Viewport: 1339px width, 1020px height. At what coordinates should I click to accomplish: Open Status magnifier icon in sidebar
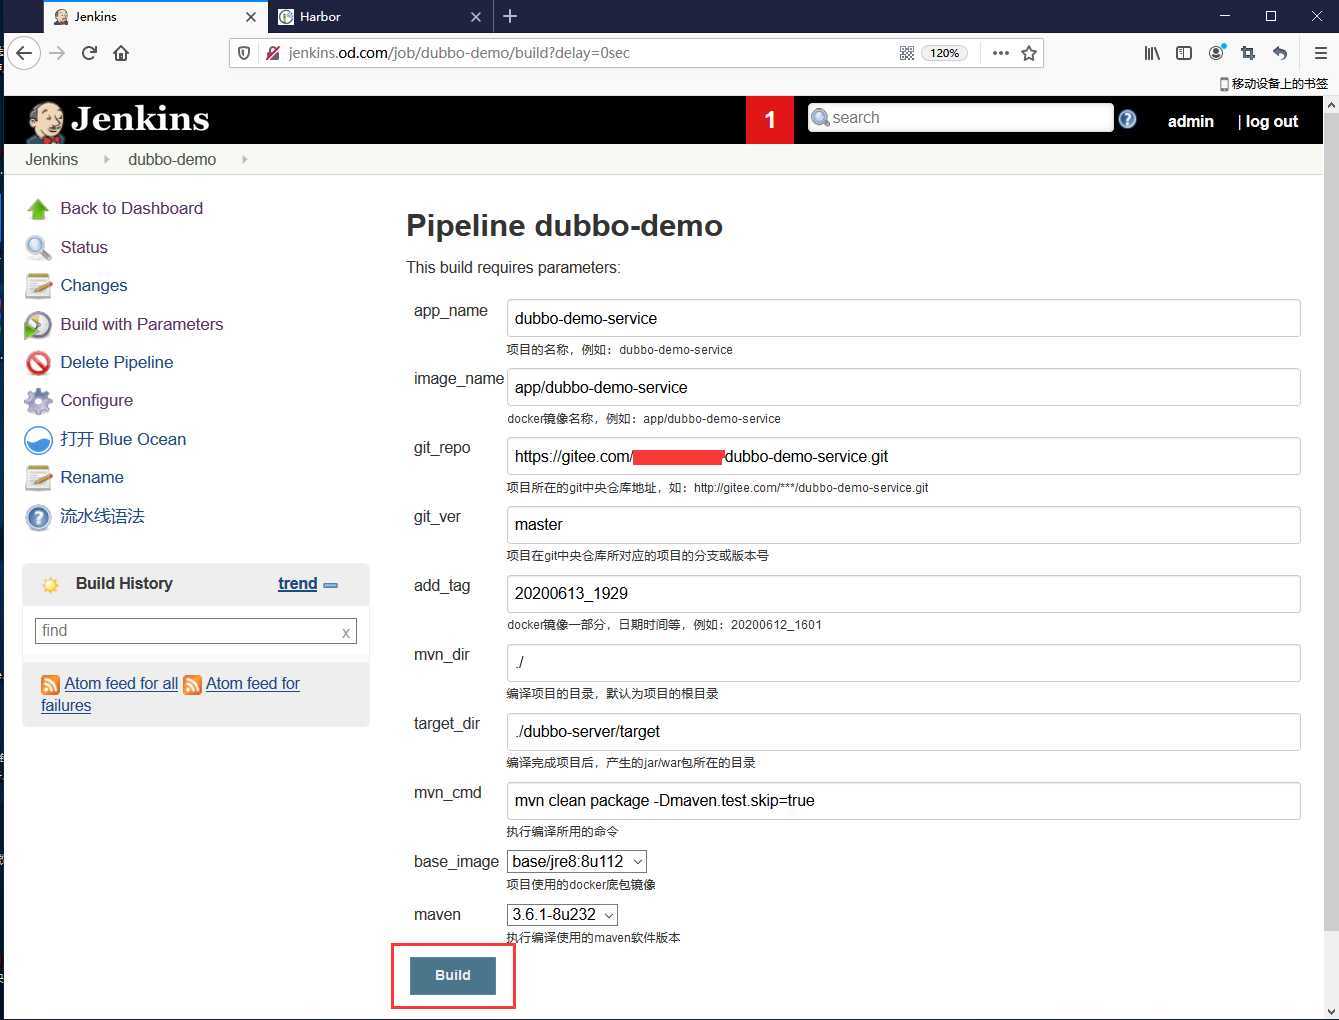pos(38,247)
